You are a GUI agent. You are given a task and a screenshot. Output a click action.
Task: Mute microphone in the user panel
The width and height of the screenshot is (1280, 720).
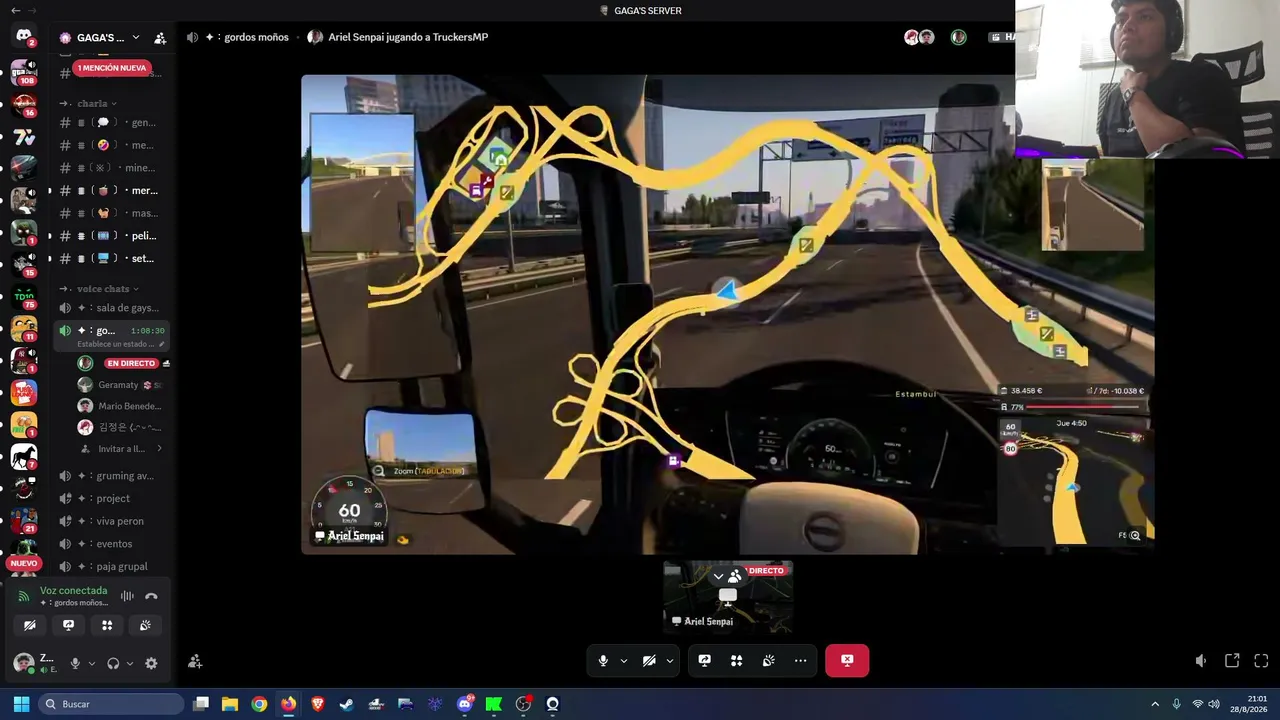click(75, 663)
